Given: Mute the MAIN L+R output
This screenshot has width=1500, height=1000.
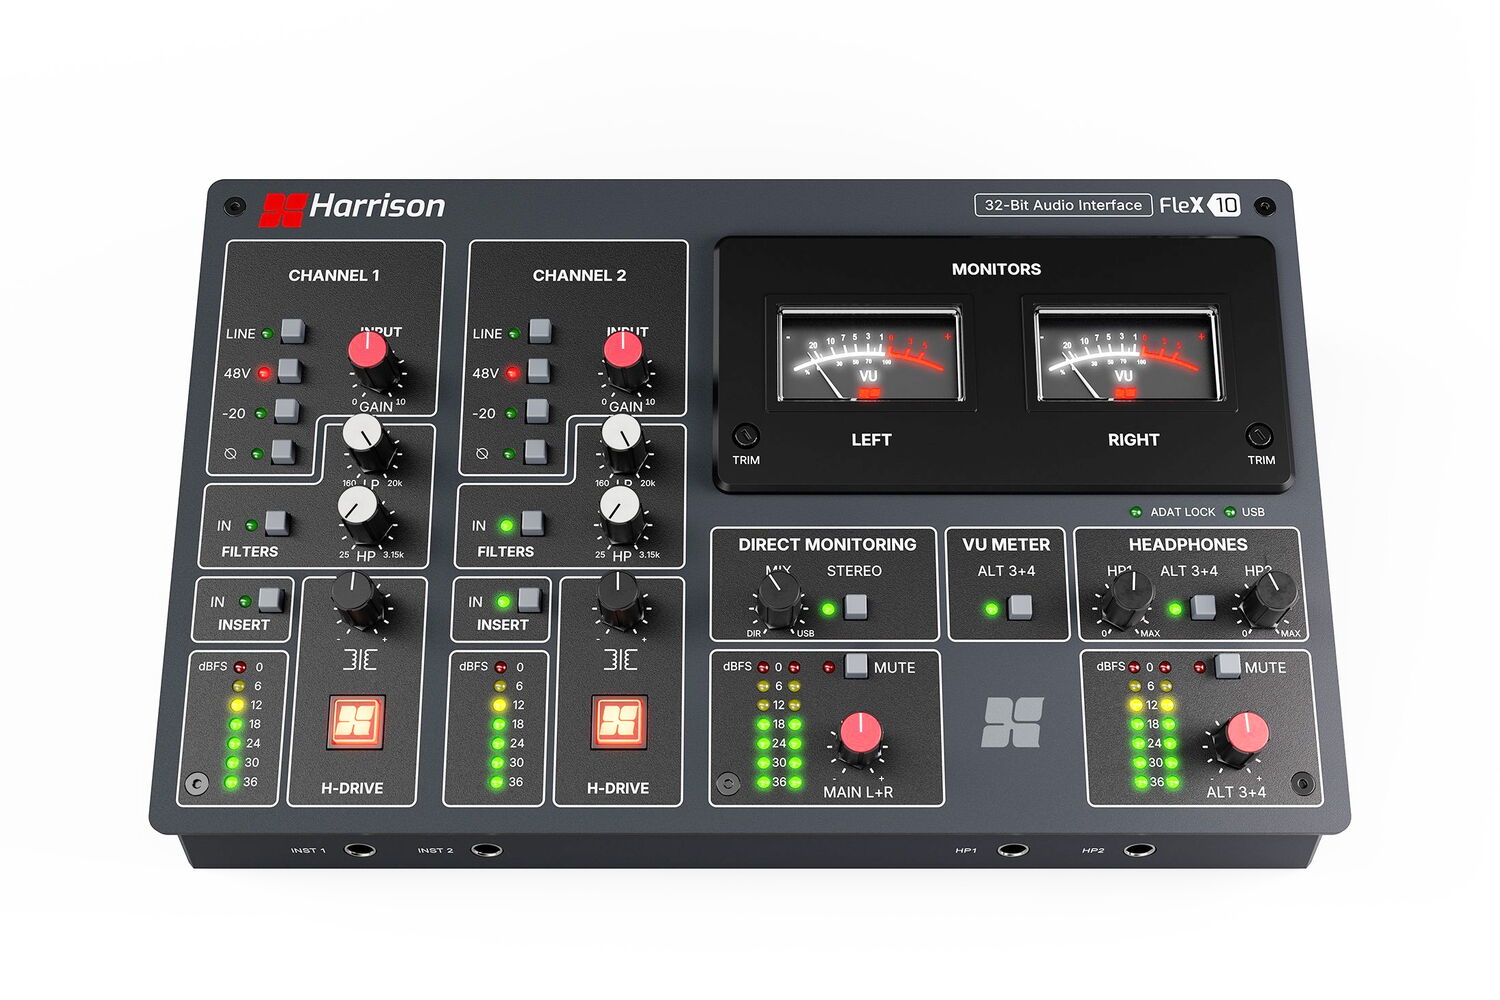Looking at the screenshot, I should (x=856, y=665).
